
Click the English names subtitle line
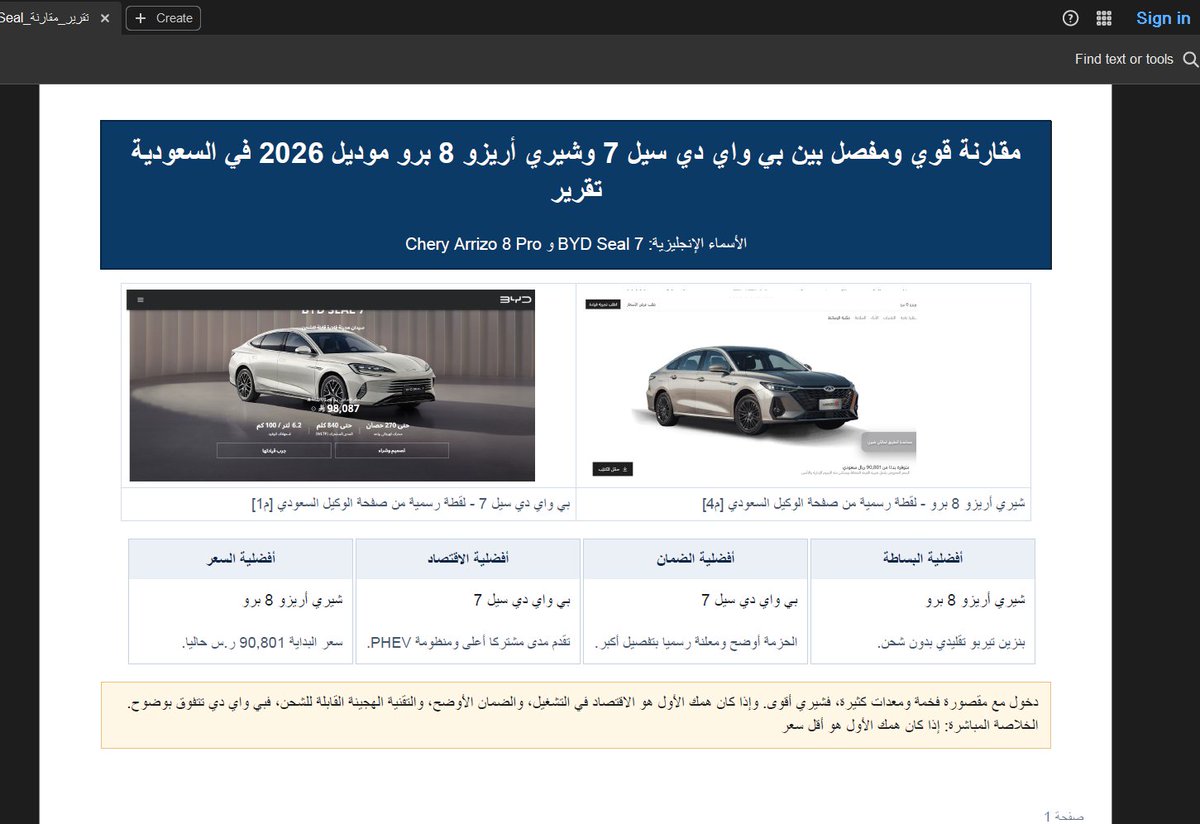(x=575, y=243)
